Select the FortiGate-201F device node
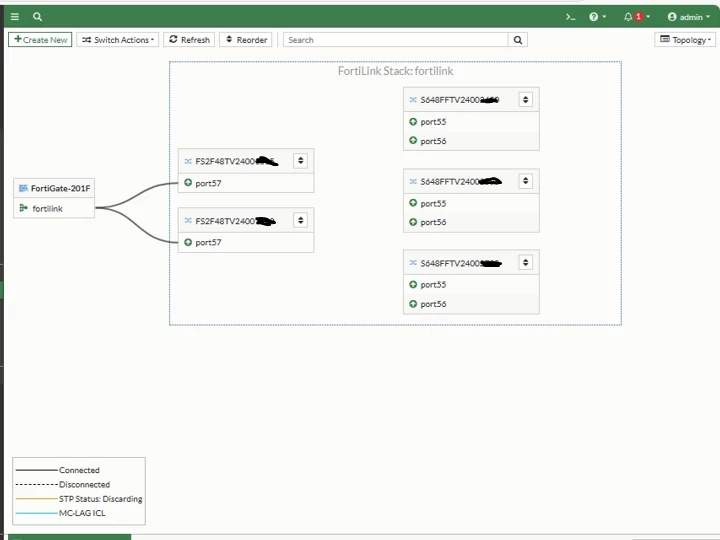 point(54,188)
